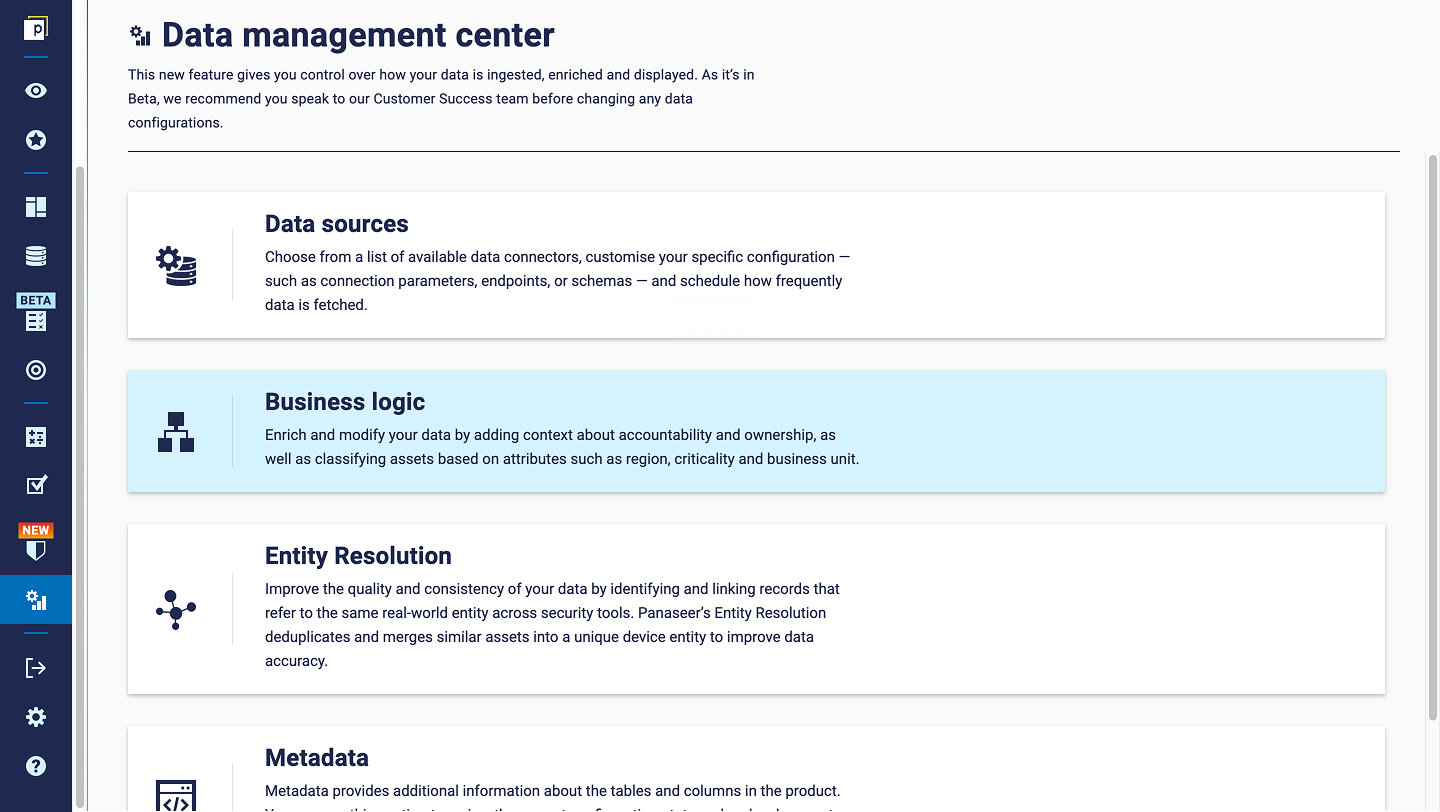Click the log out arrow icon
The image size is (1440, 812).
[x=36, y=668]
